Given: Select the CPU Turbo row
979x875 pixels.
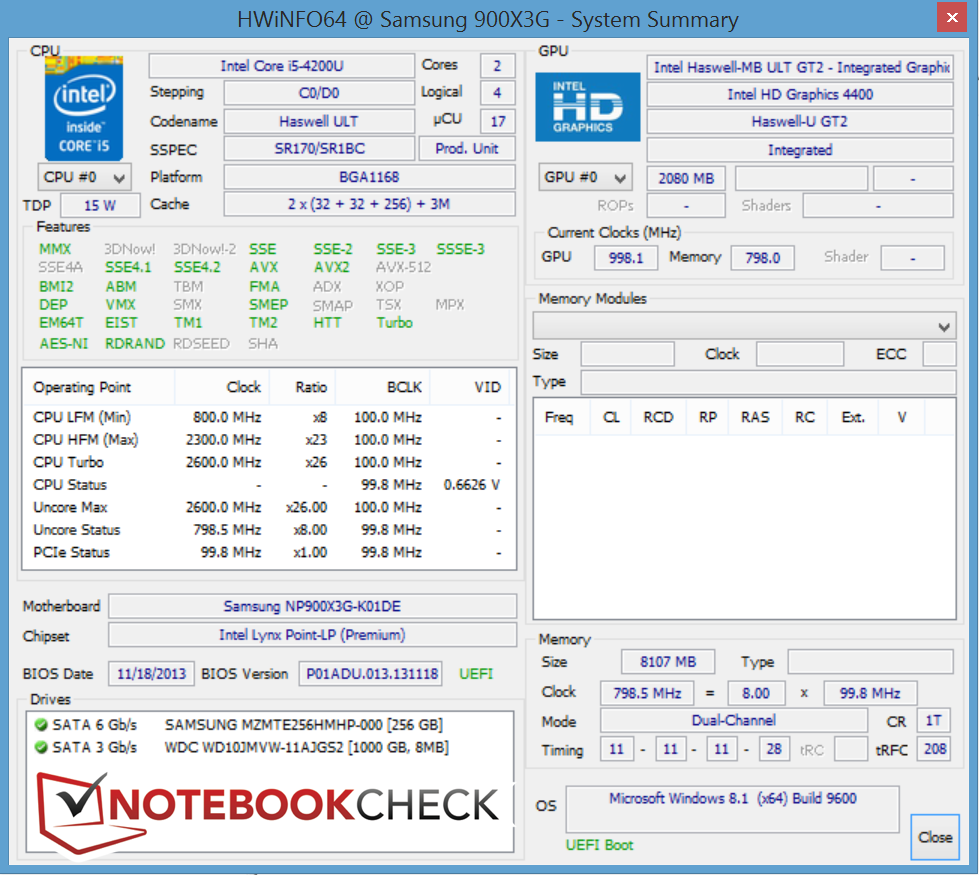Looking at the screenshot, I should tap(268, 462).
